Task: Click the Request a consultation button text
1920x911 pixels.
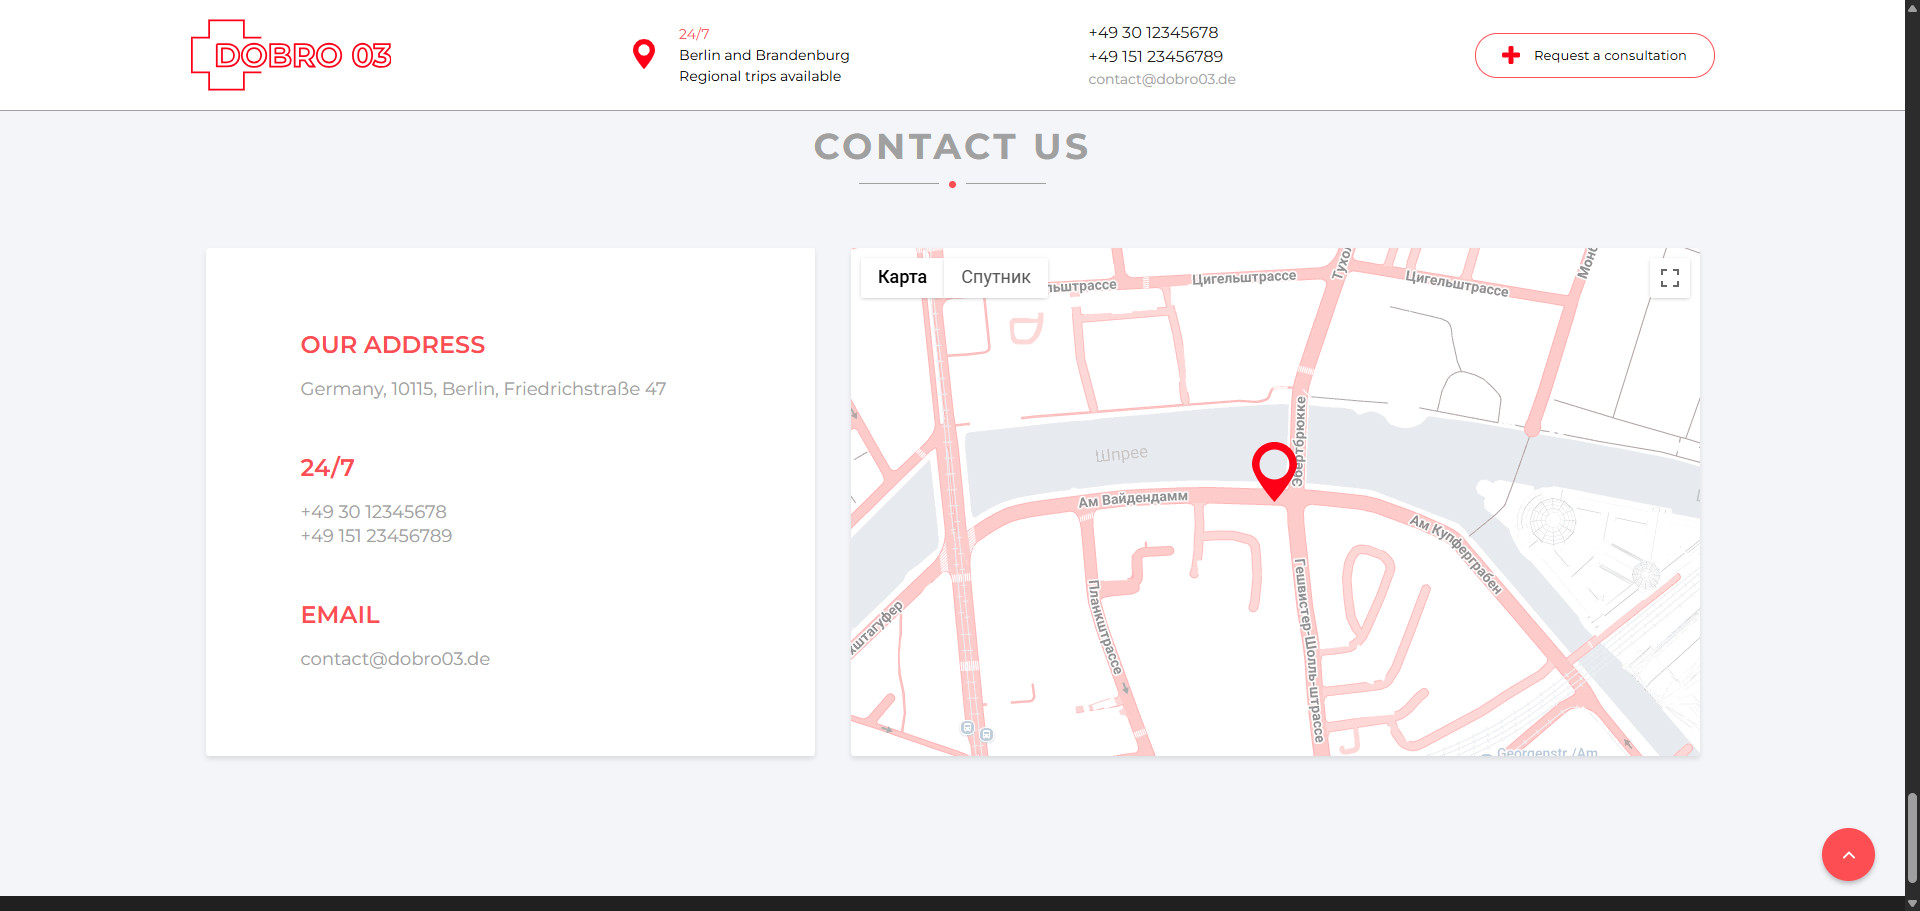Action: [x=1609, y=56]
